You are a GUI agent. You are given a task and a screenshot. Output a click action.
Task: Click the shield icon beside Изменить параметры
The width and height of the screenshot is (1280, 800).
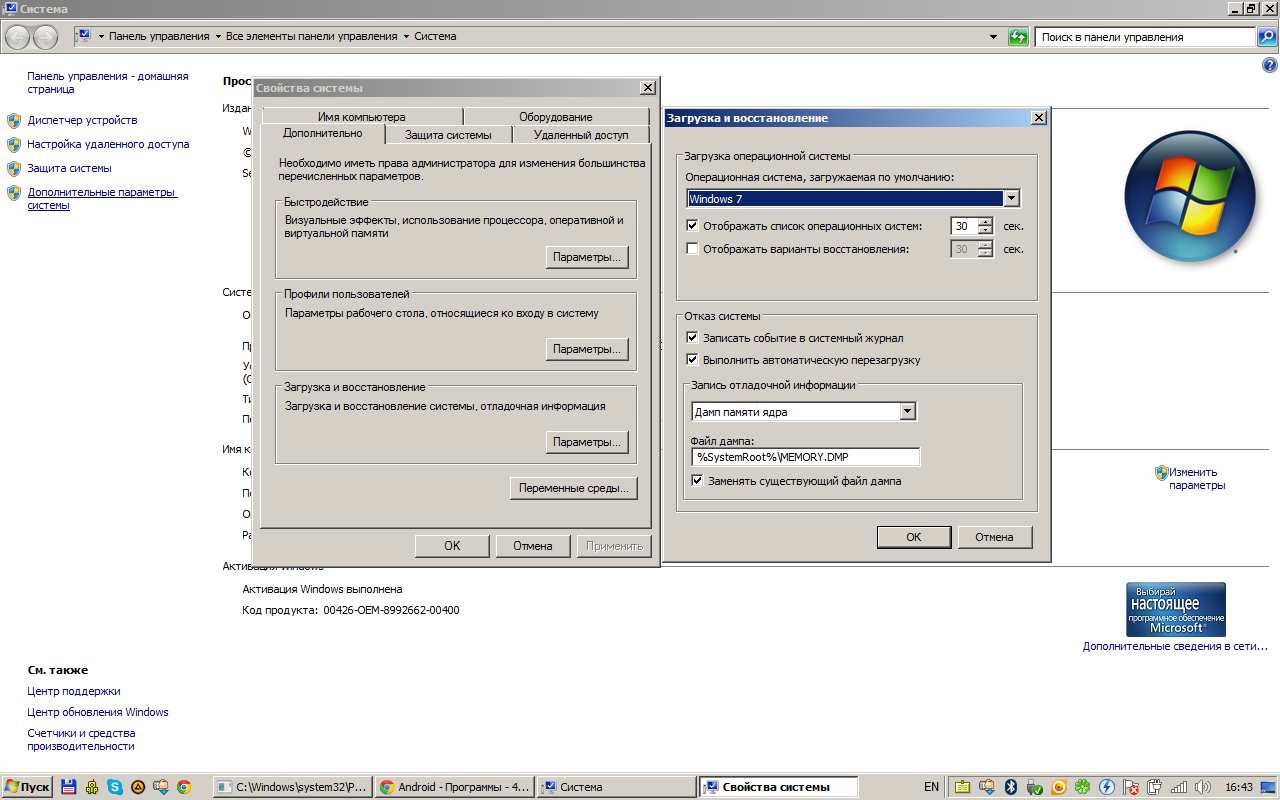click(1161, 472)
